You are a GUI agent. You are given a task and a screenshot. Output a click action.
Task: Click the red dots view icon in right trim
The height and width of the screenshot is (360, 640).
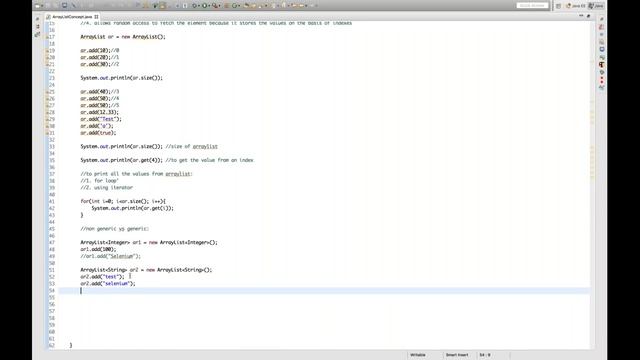pyautogui.click(x=602, y=80)
